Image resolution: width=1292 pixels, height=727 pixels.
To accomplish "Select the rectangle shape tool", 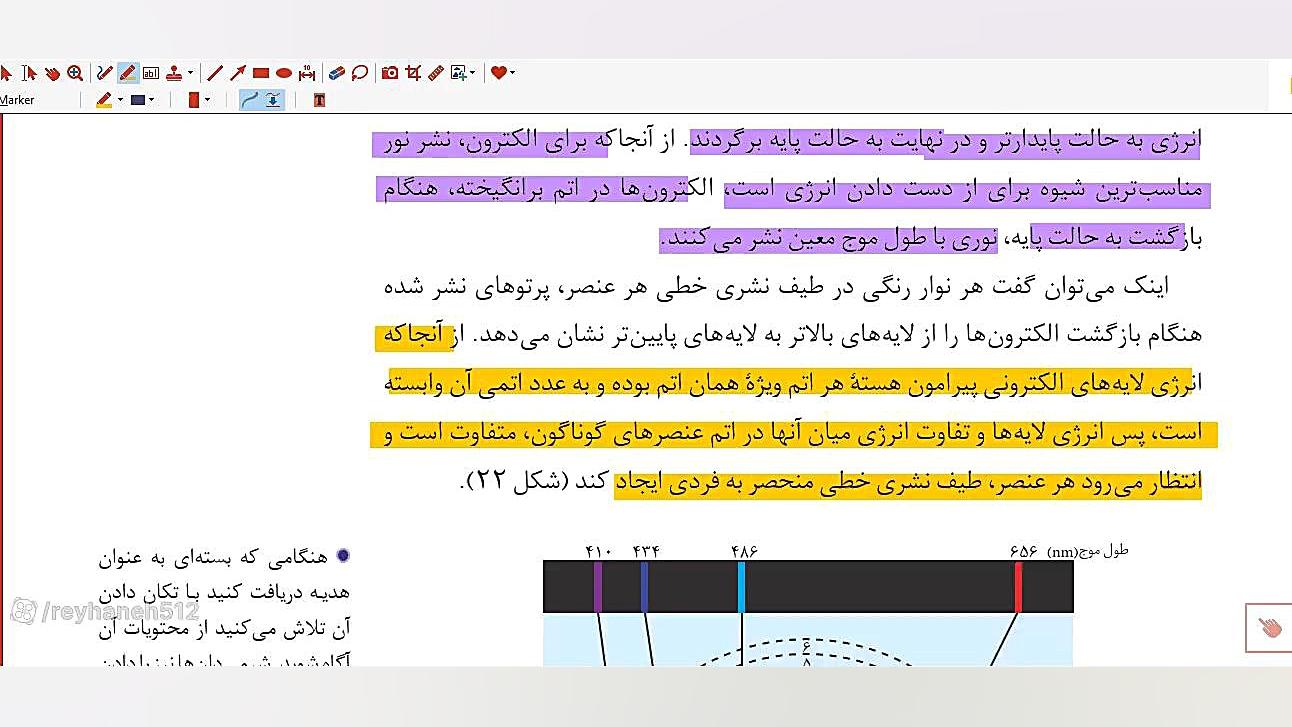I will 261,73.
